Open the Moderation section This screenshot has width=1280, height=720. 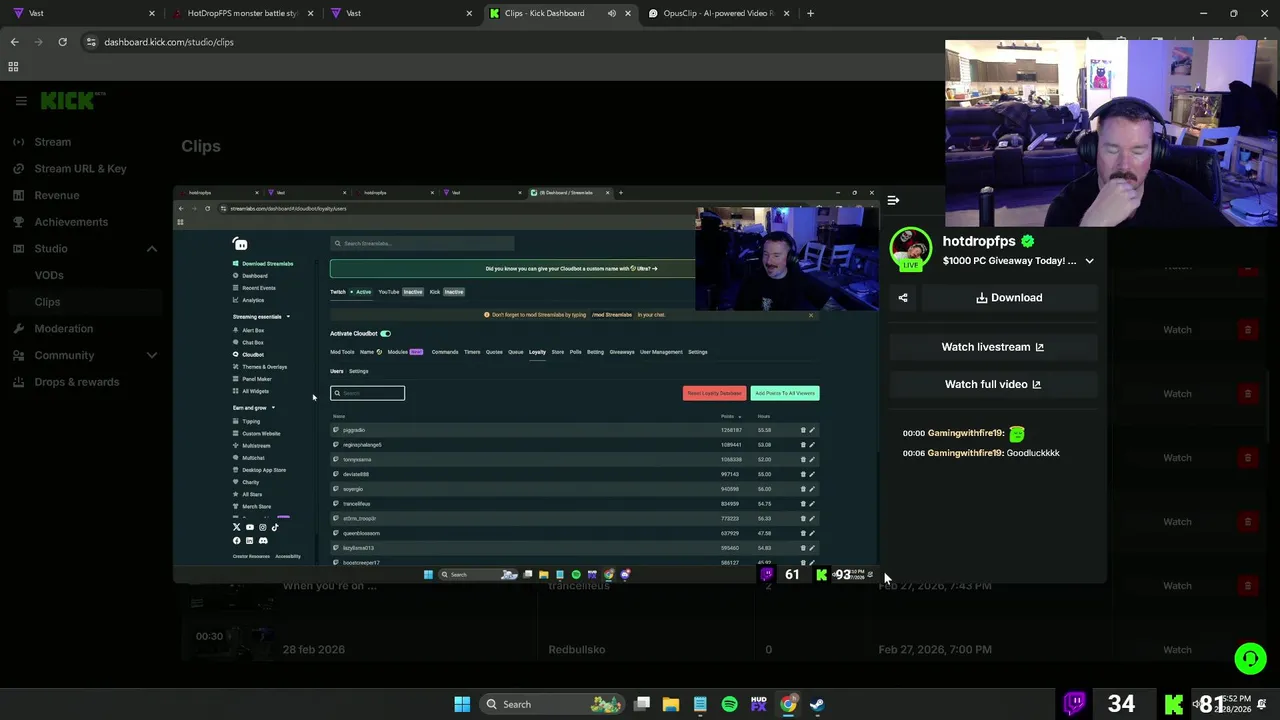pyautogui.click(x=63, y=328)
